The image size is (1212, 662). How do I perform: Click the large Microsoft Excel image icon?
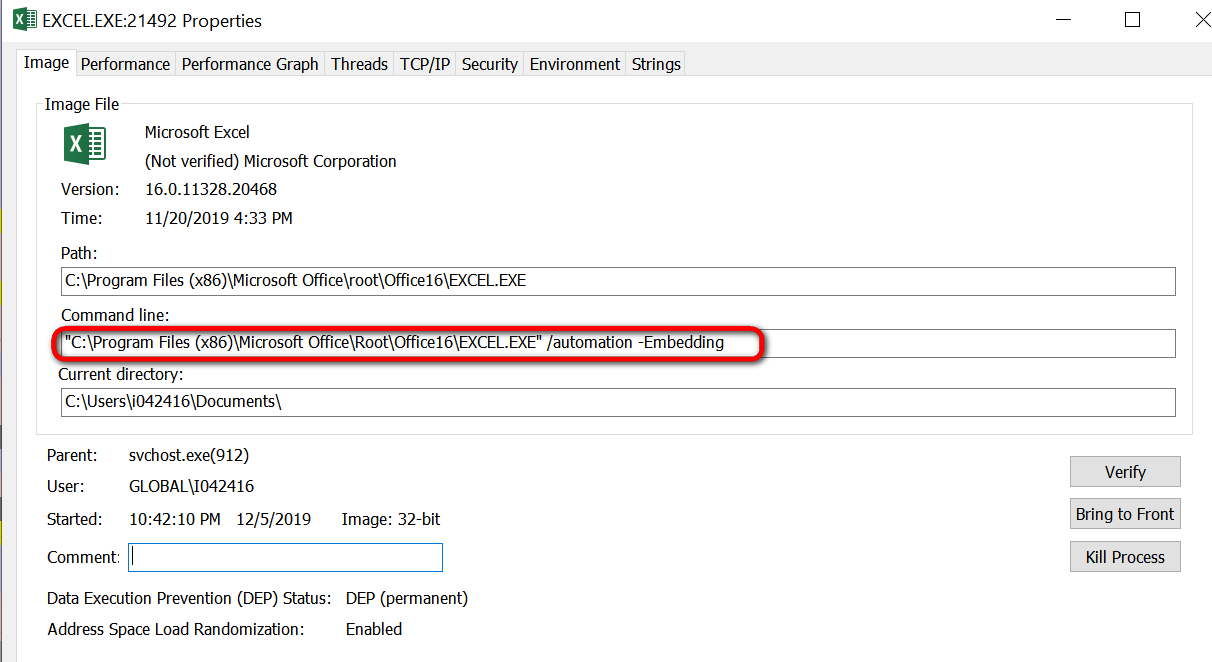(85, 144)
